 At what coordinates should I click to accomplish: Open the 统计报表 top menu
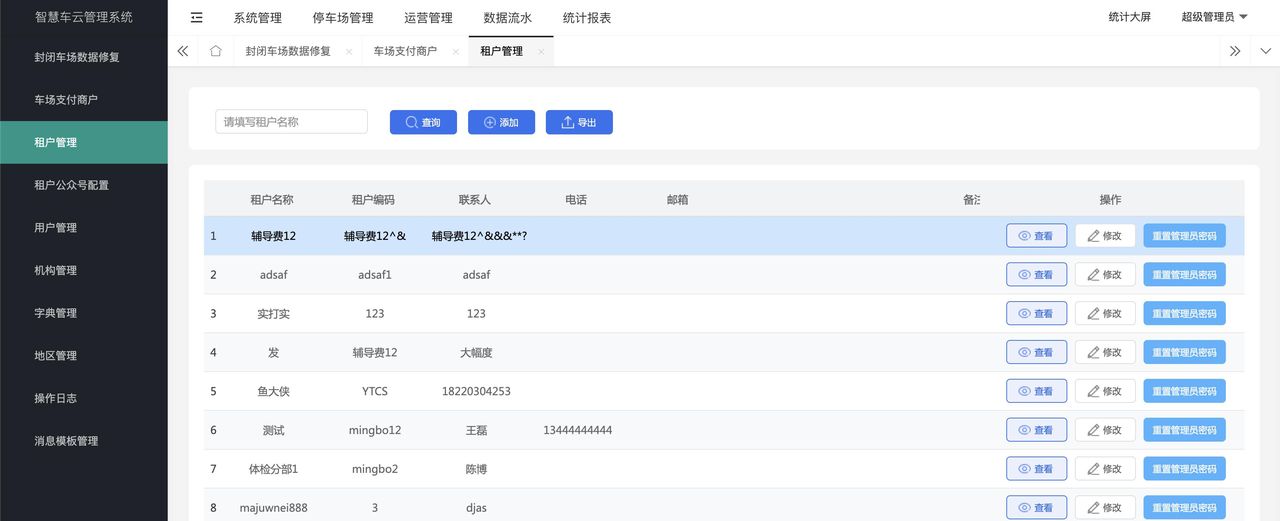coord(587,18)
